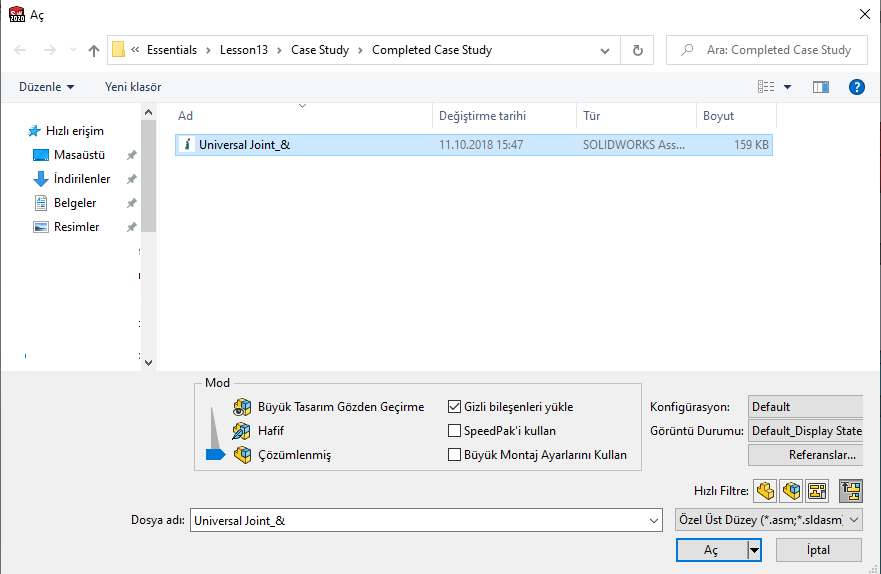Click Yeni klasör in the toolbar

133,87
